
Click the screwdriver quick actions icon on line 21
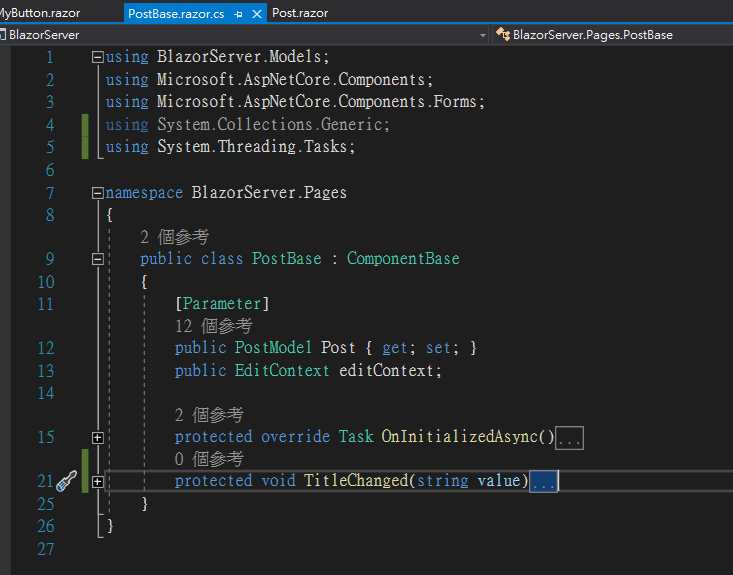coord(66,481)
